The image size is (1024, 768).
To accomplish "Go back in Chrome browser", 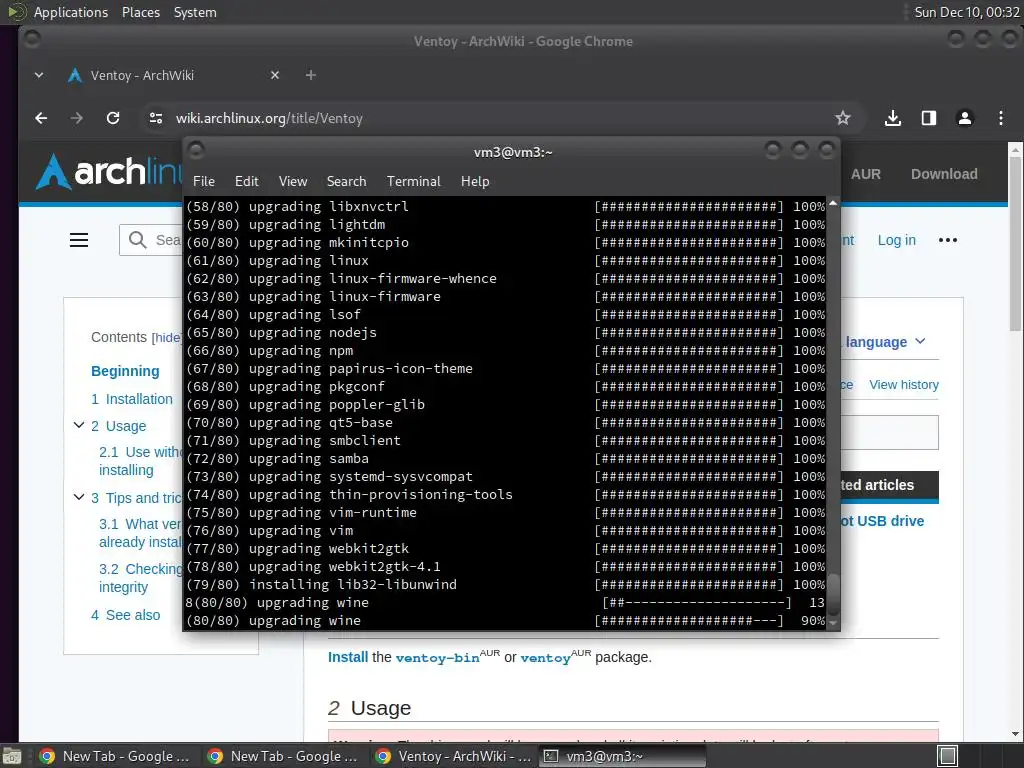I will [41, 118].
